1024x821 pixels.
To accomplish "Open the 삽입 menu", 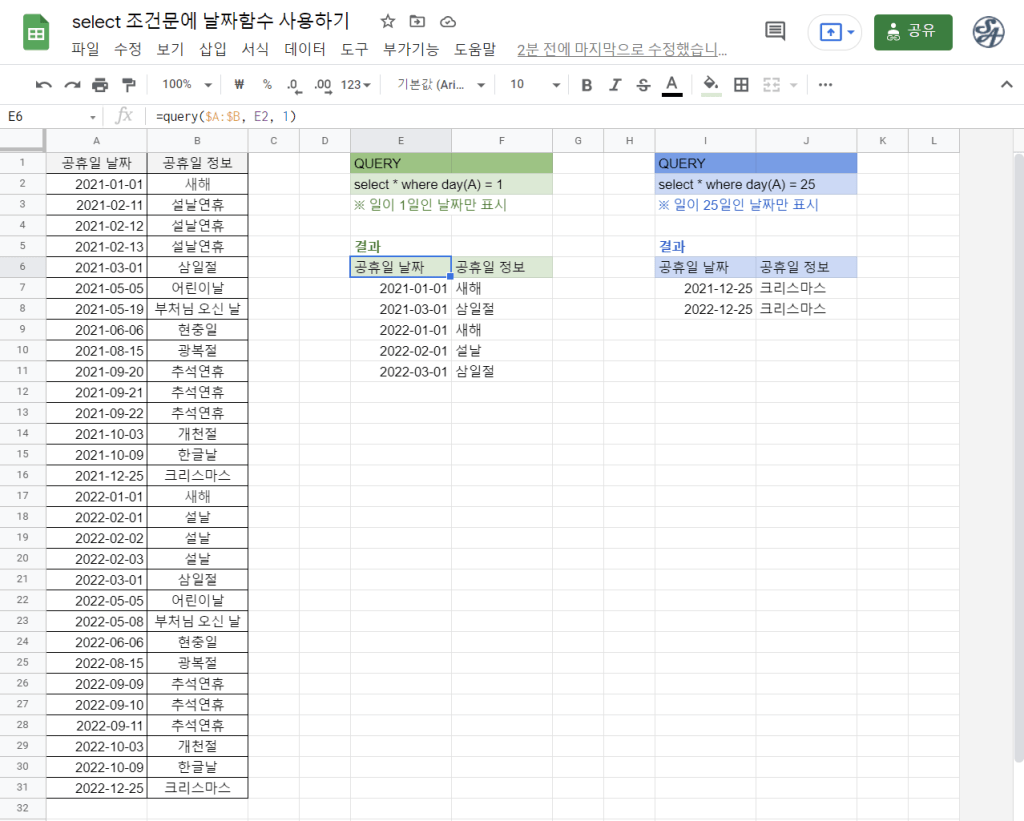I will pos(213,49).
